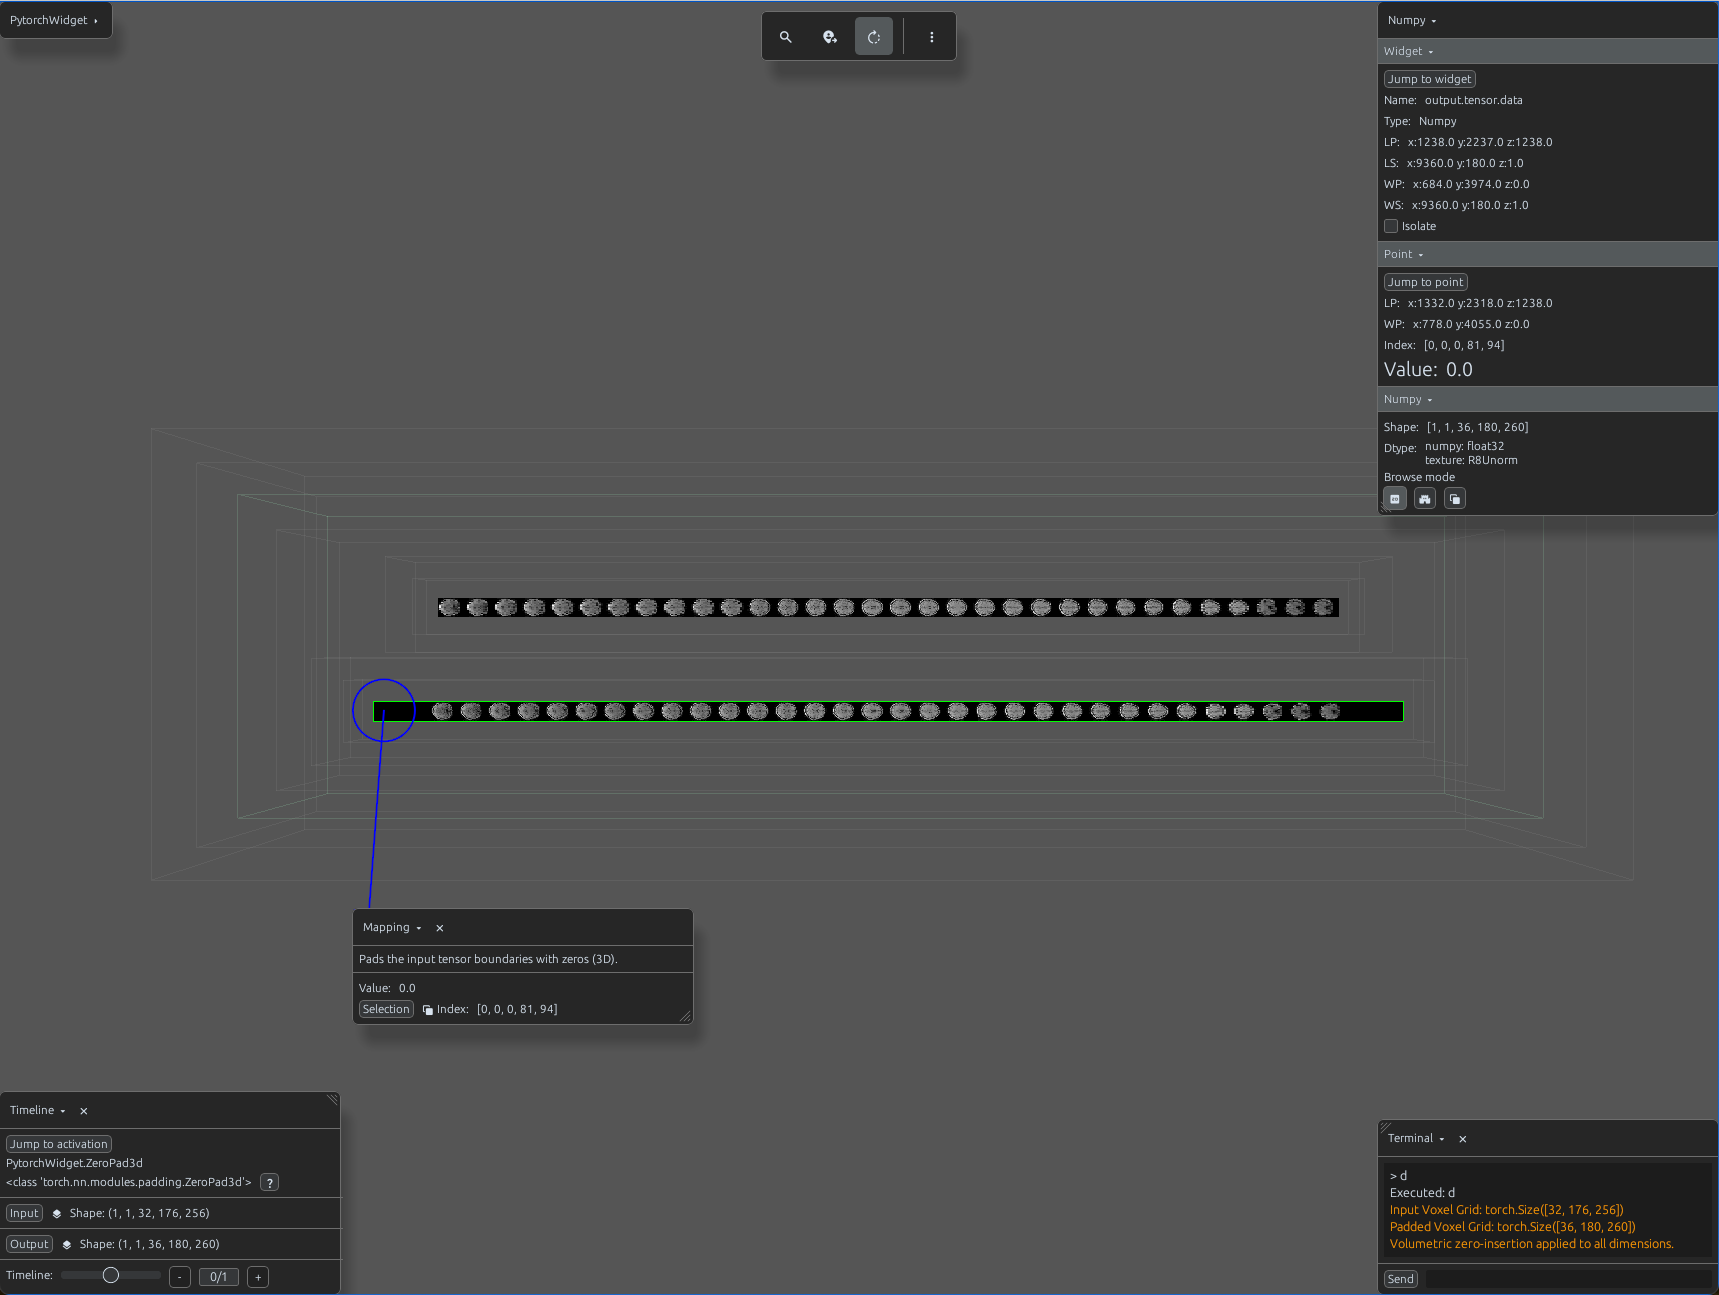This screenshot has width=1719, height=1295.
Task: Click the Selection button in Mapping
Action: click(386, 1010)
